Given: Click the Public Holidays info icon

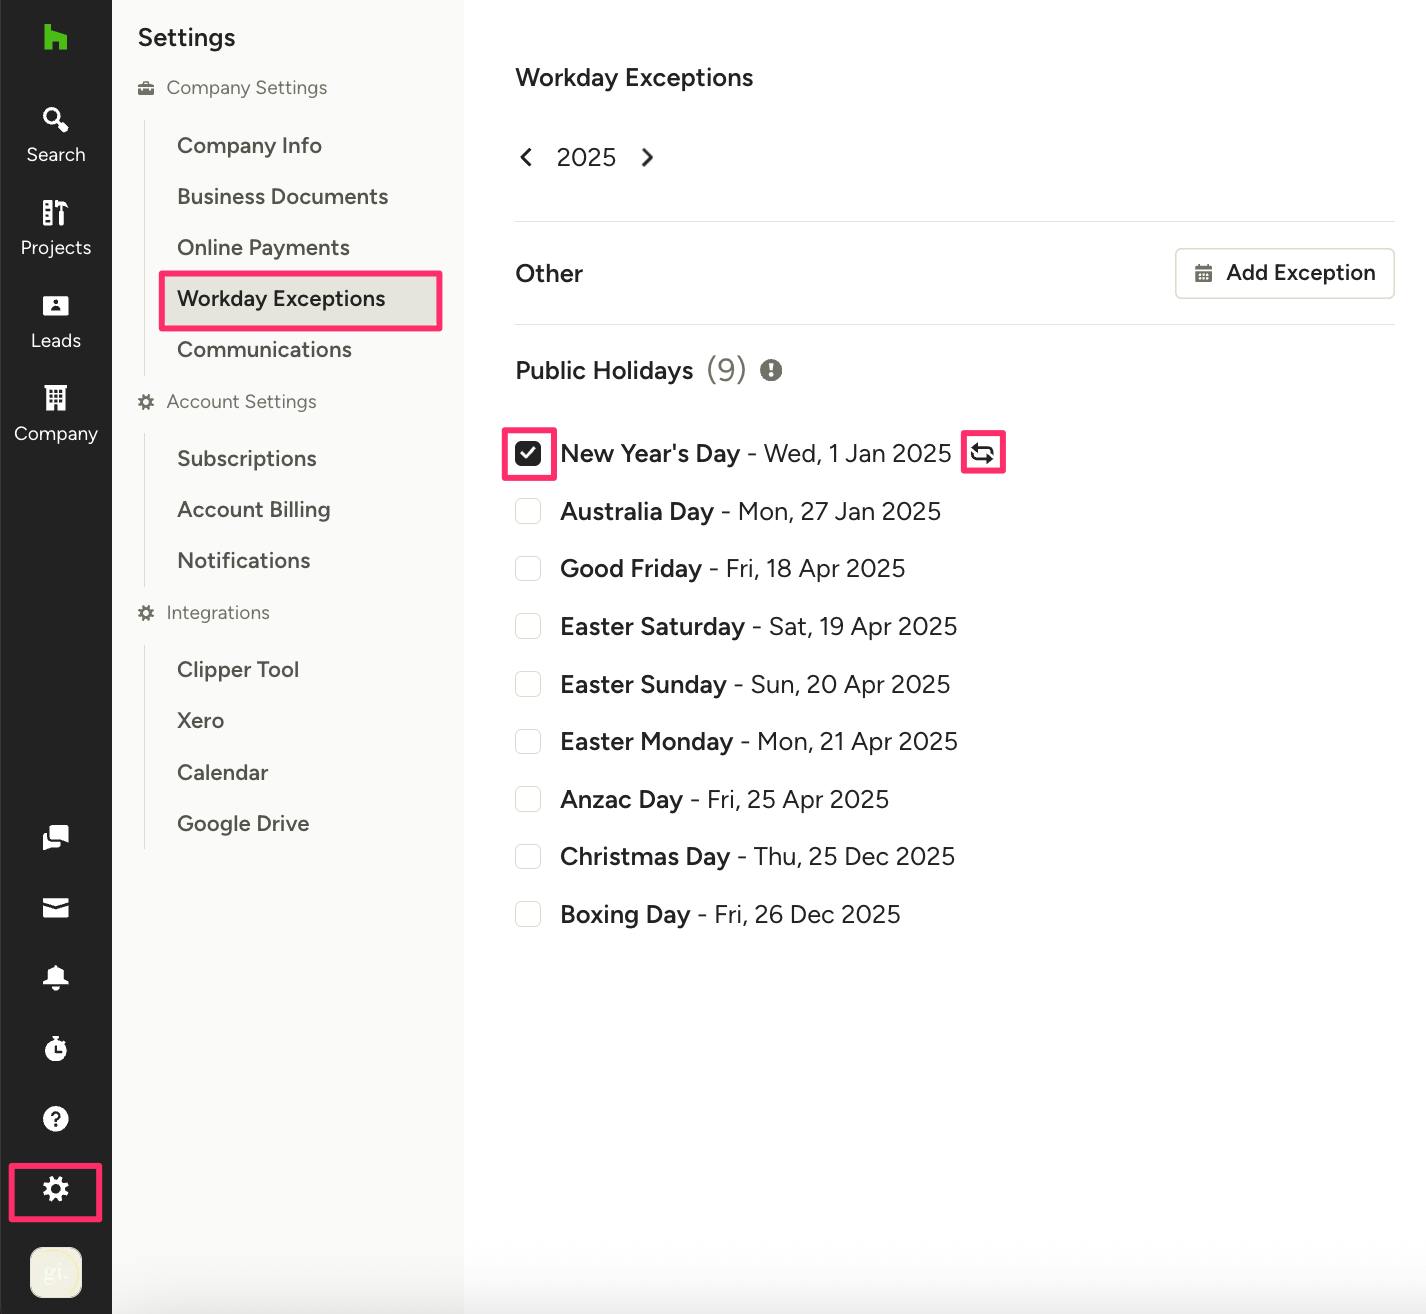Looking at the screenshot, I should [770, 371].
